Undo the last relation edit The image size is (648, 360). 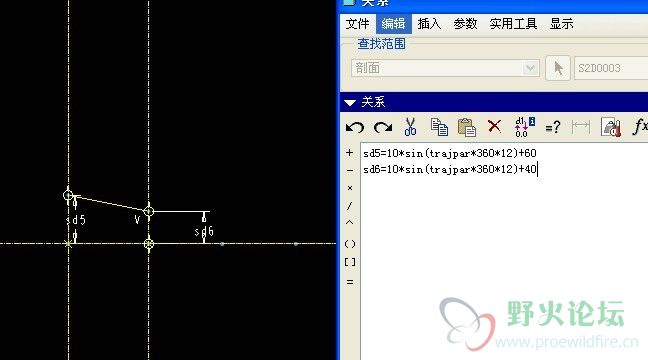click(x=355, y=127)
